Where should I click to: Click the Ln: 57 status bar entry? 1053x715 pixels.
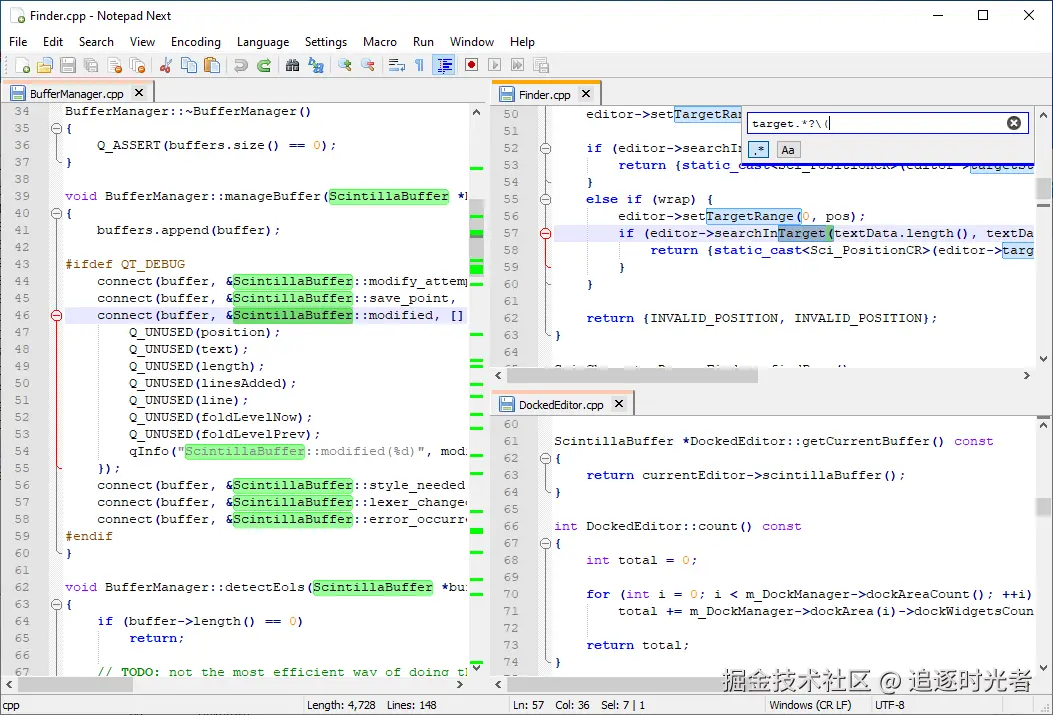click(528, 705)
